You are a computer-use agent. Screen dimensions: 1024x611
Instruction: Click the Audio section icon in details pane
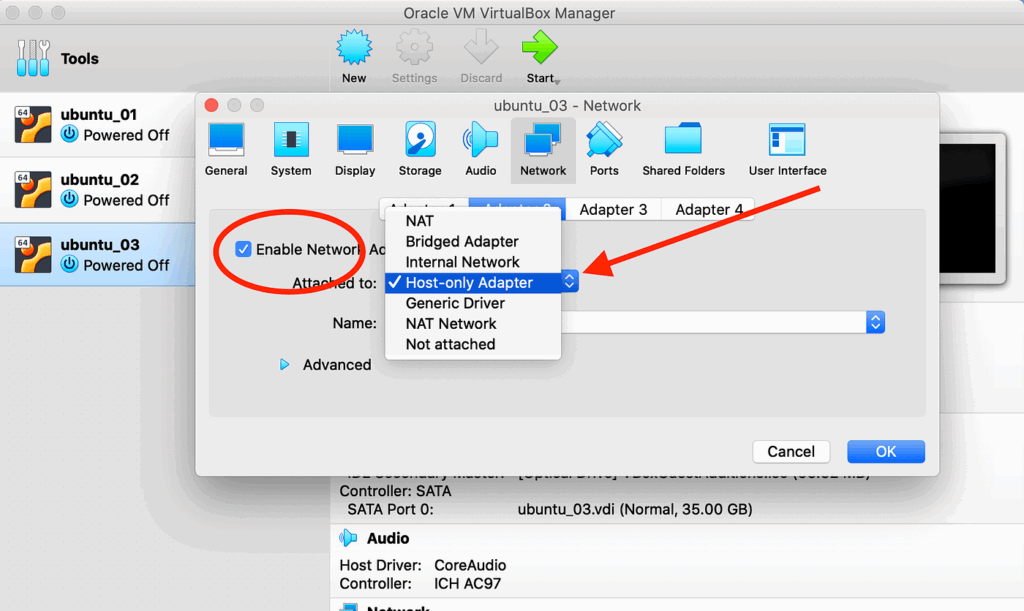pos(348,538)
